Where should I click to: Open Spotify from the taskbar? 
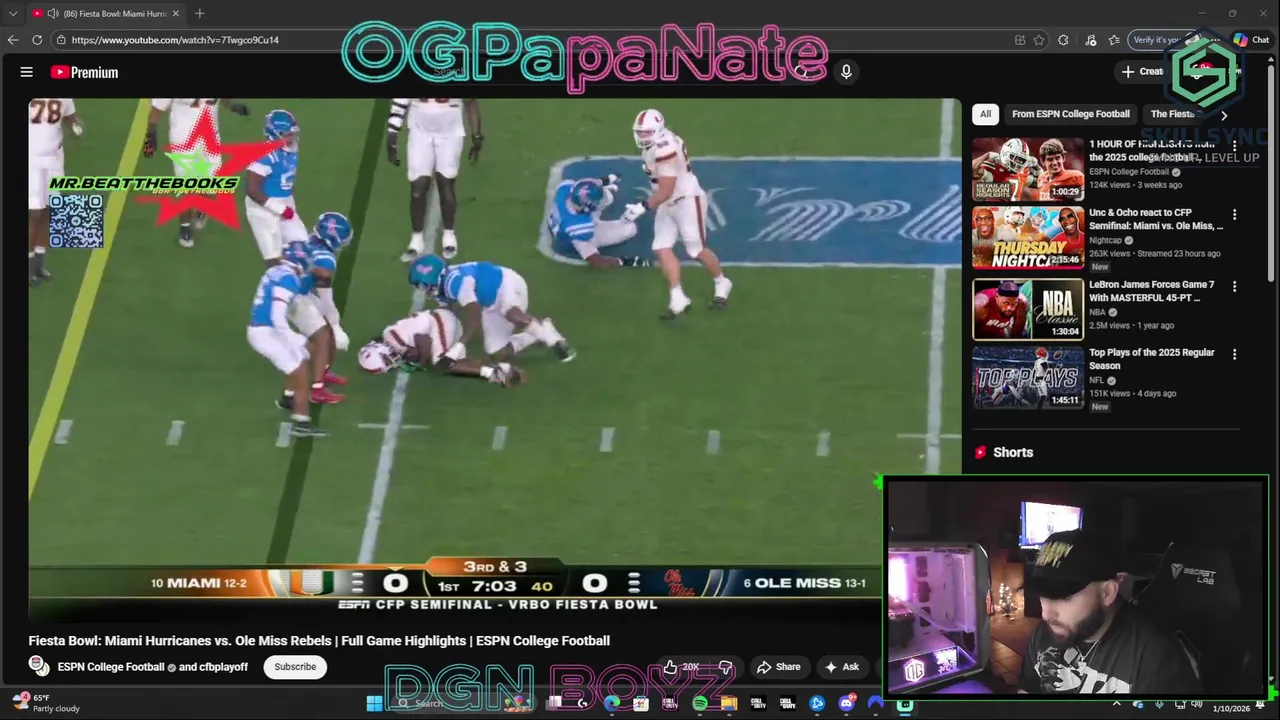pyautogui.click(x=700, y=703)
